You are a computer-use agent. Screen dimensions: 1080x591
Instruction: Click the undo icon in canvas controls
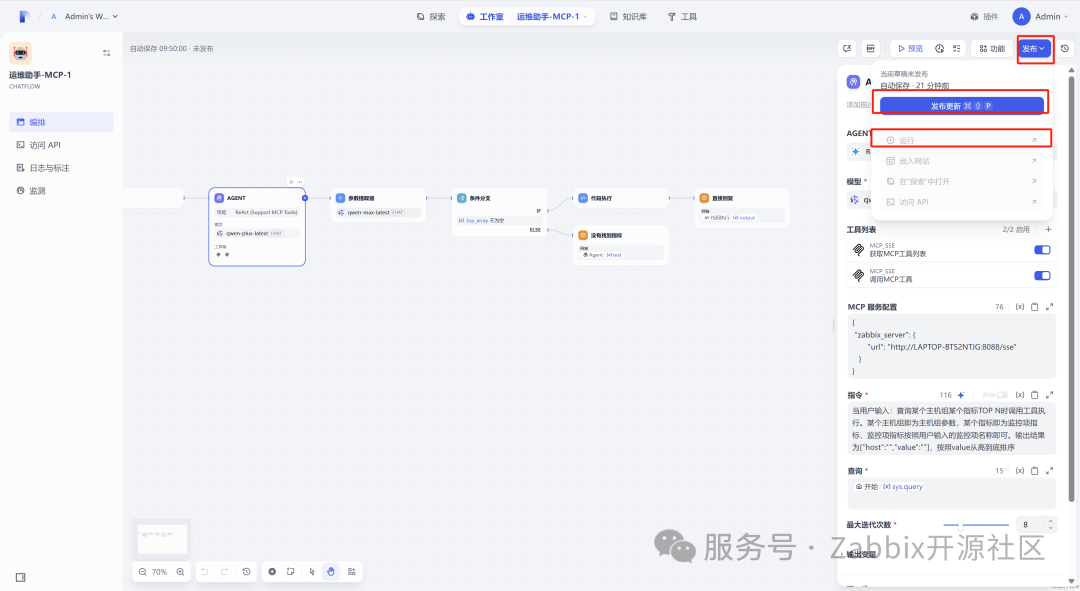[x=205, y=571]
